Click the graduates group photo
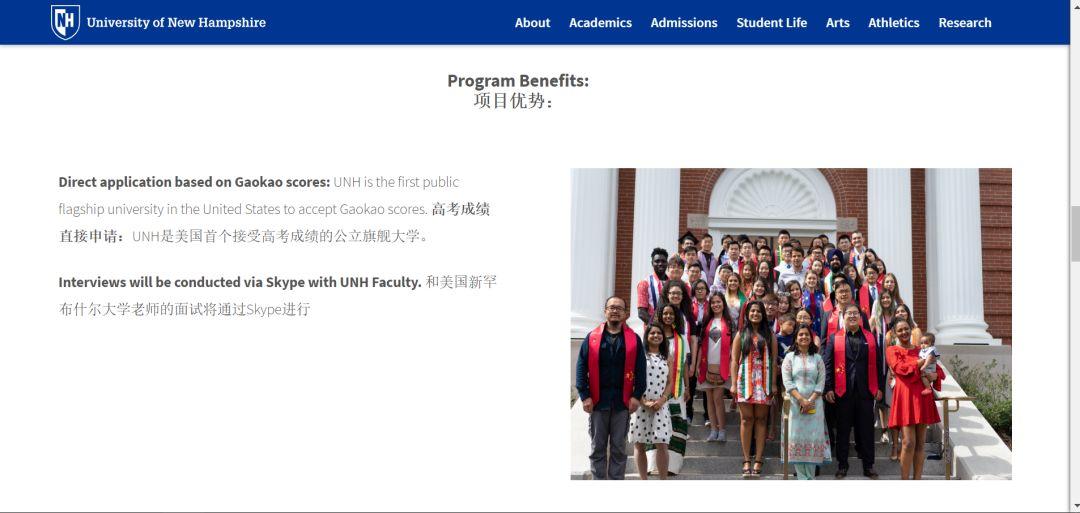Viewport: 1080px width, 513px height. (x=790, y=323)
